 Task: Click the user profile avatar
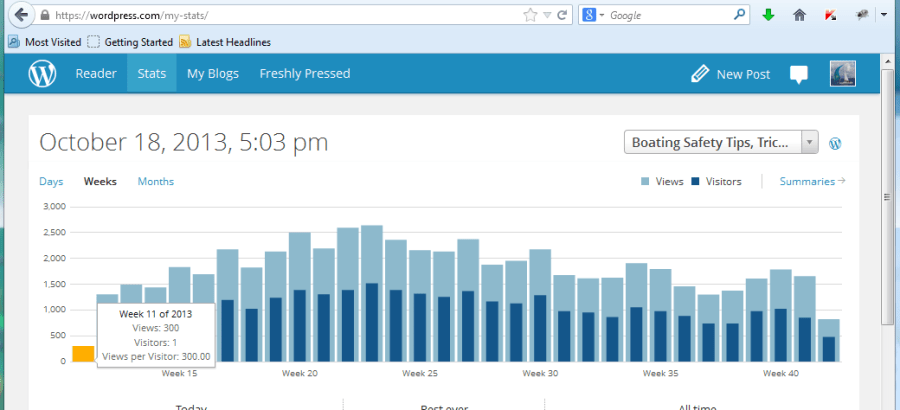842,74
